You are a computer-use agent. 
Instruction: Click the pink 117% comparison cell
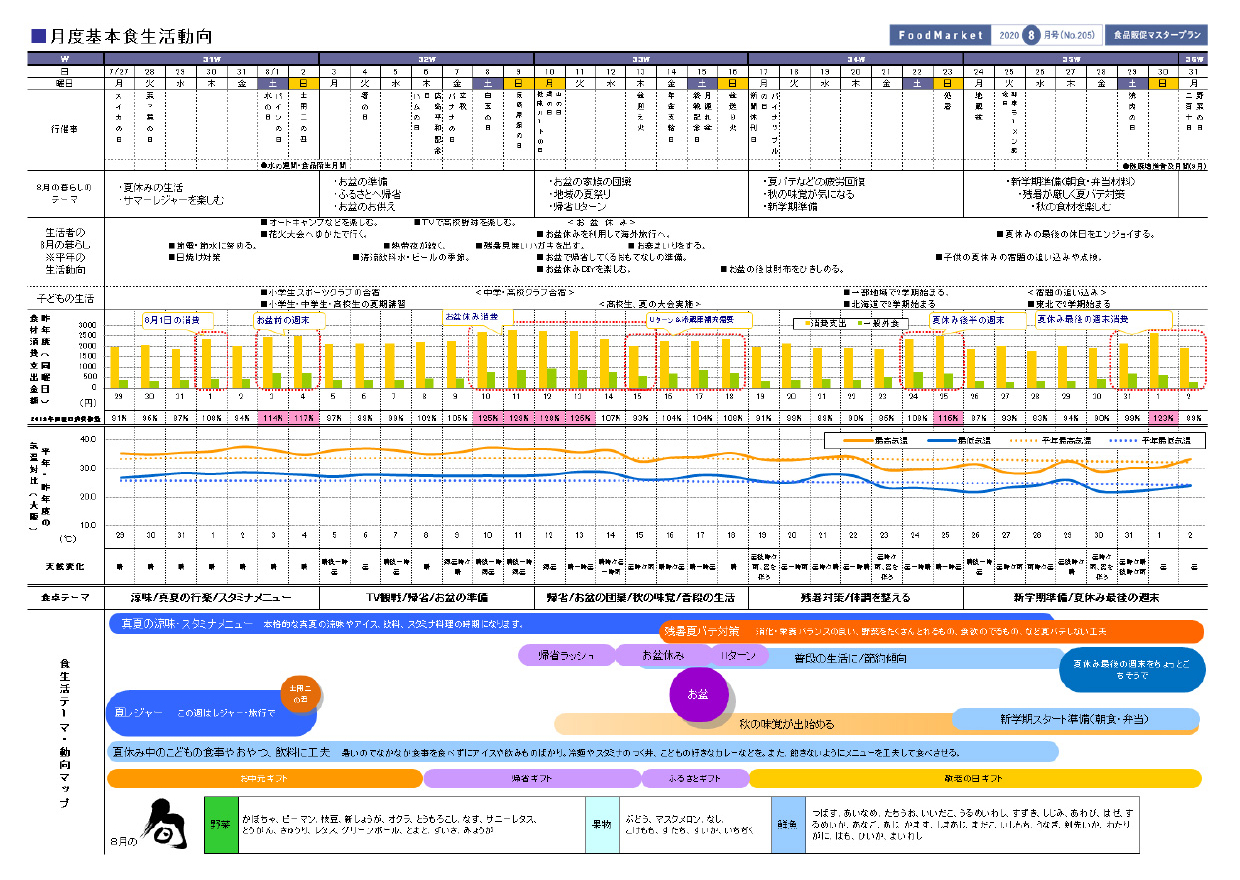[x=303, y=416]
